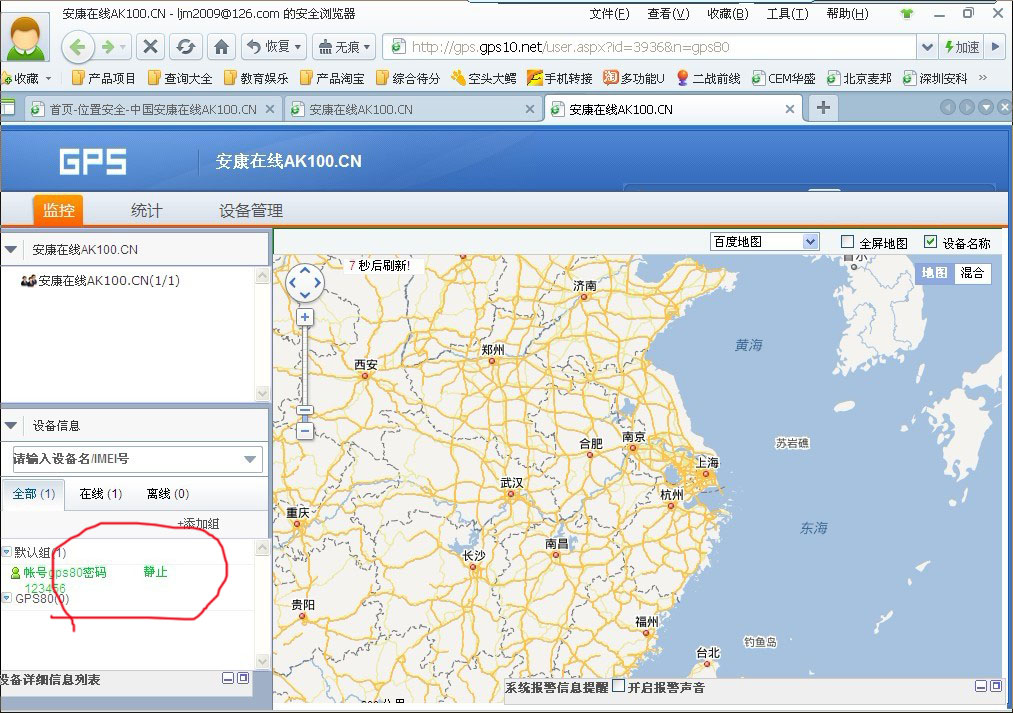Go to the browser home page icon

point(221,46)
